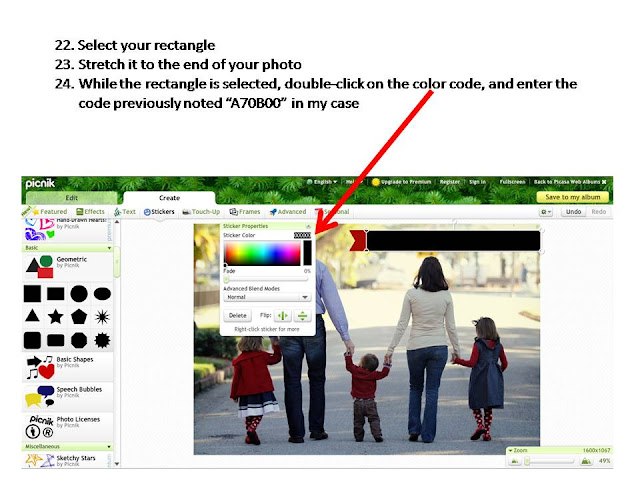Open the Geometric sticker pack
This screenshot has width=640, height=480.
coord(67,265)
